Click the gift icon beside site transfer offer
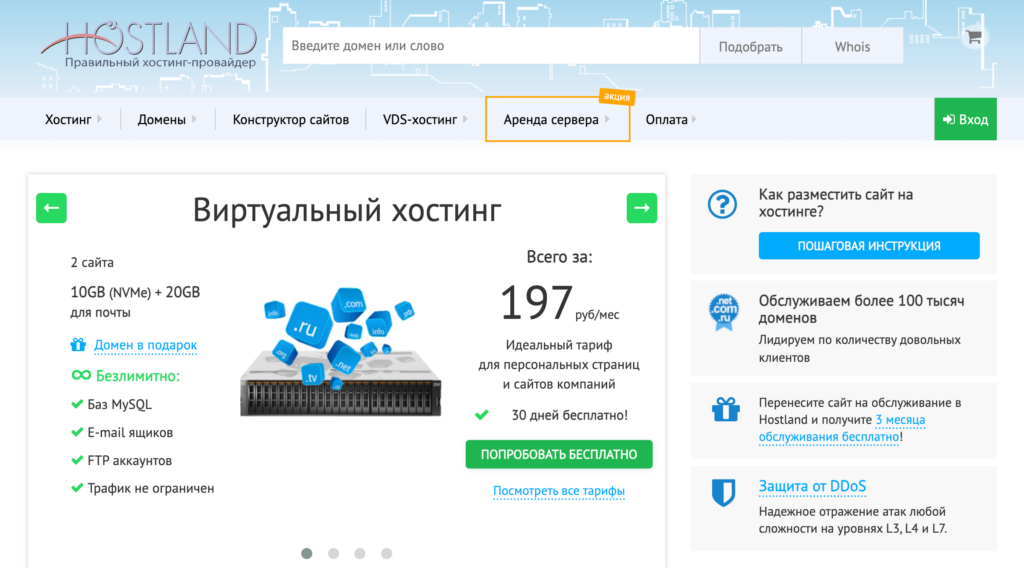The image size is (1024, 568). coord(726,410)
